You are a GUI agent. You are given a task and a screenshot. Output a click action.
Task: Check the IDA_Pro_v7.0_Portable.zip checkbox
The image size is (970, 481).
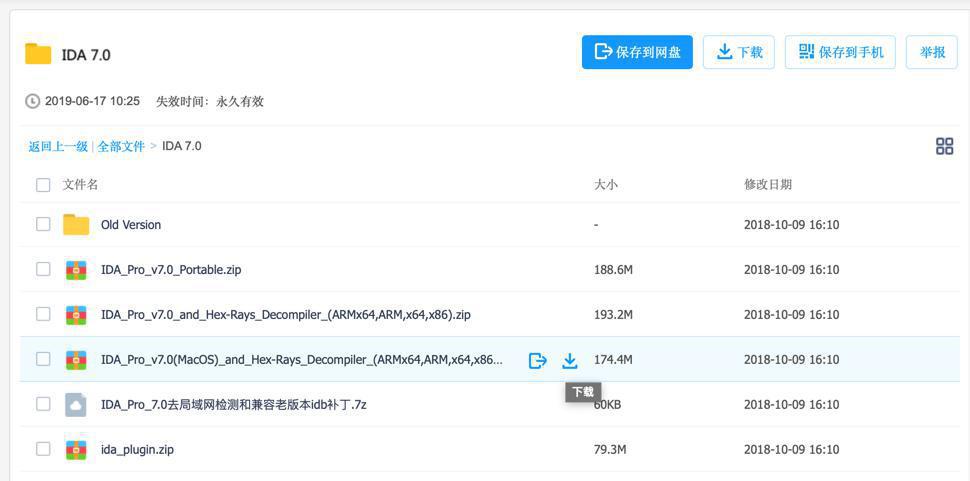[43, 270]
